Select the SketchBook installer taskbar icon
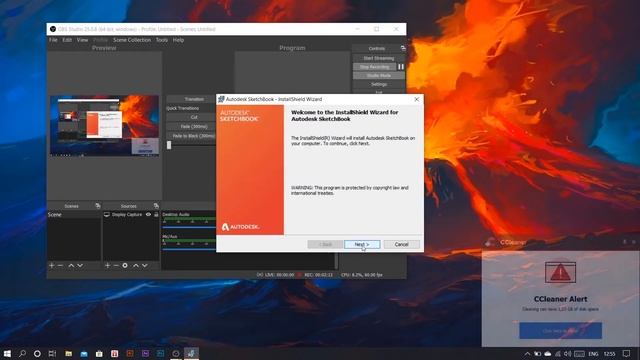Screen dimensions: 640x360 [x=191, y=353]
